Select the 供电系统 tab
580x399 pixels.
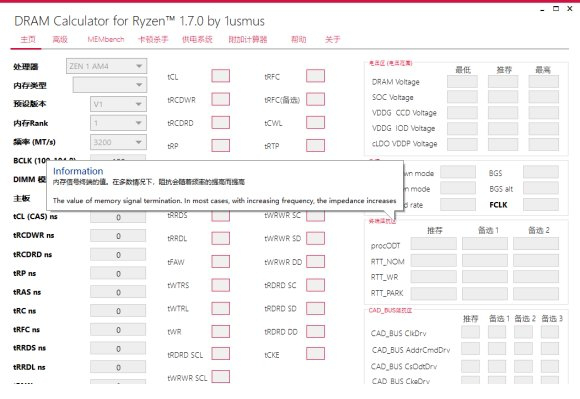(197, 39)
